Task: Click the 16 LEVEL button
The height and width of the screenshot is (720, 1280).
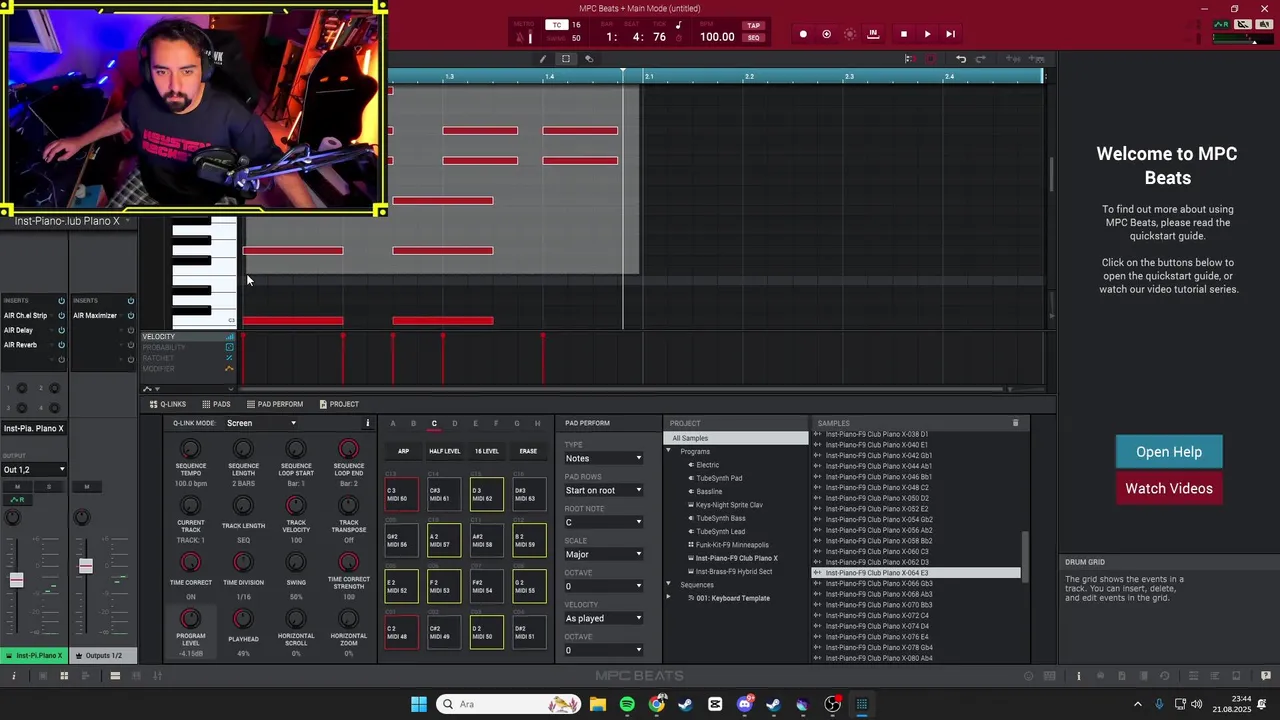Action: tap(487, 451)
